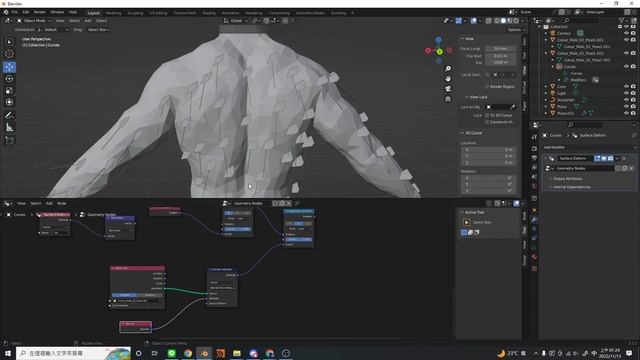This screenshot has height=360, width=640.
Task: Click the Blender logo in the menu bar
Action: 6,12
